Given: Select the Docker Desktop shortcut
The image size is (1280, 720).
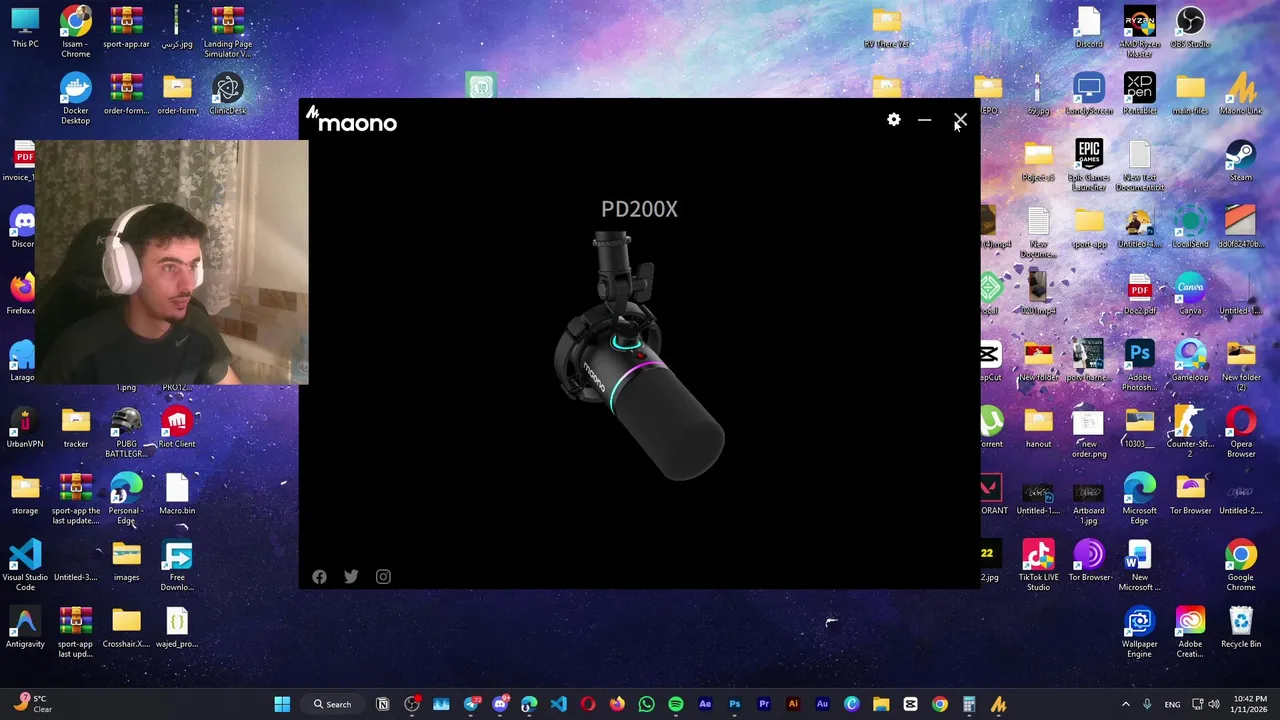Looking at the screenshot, I should click(x=75, y=98).
